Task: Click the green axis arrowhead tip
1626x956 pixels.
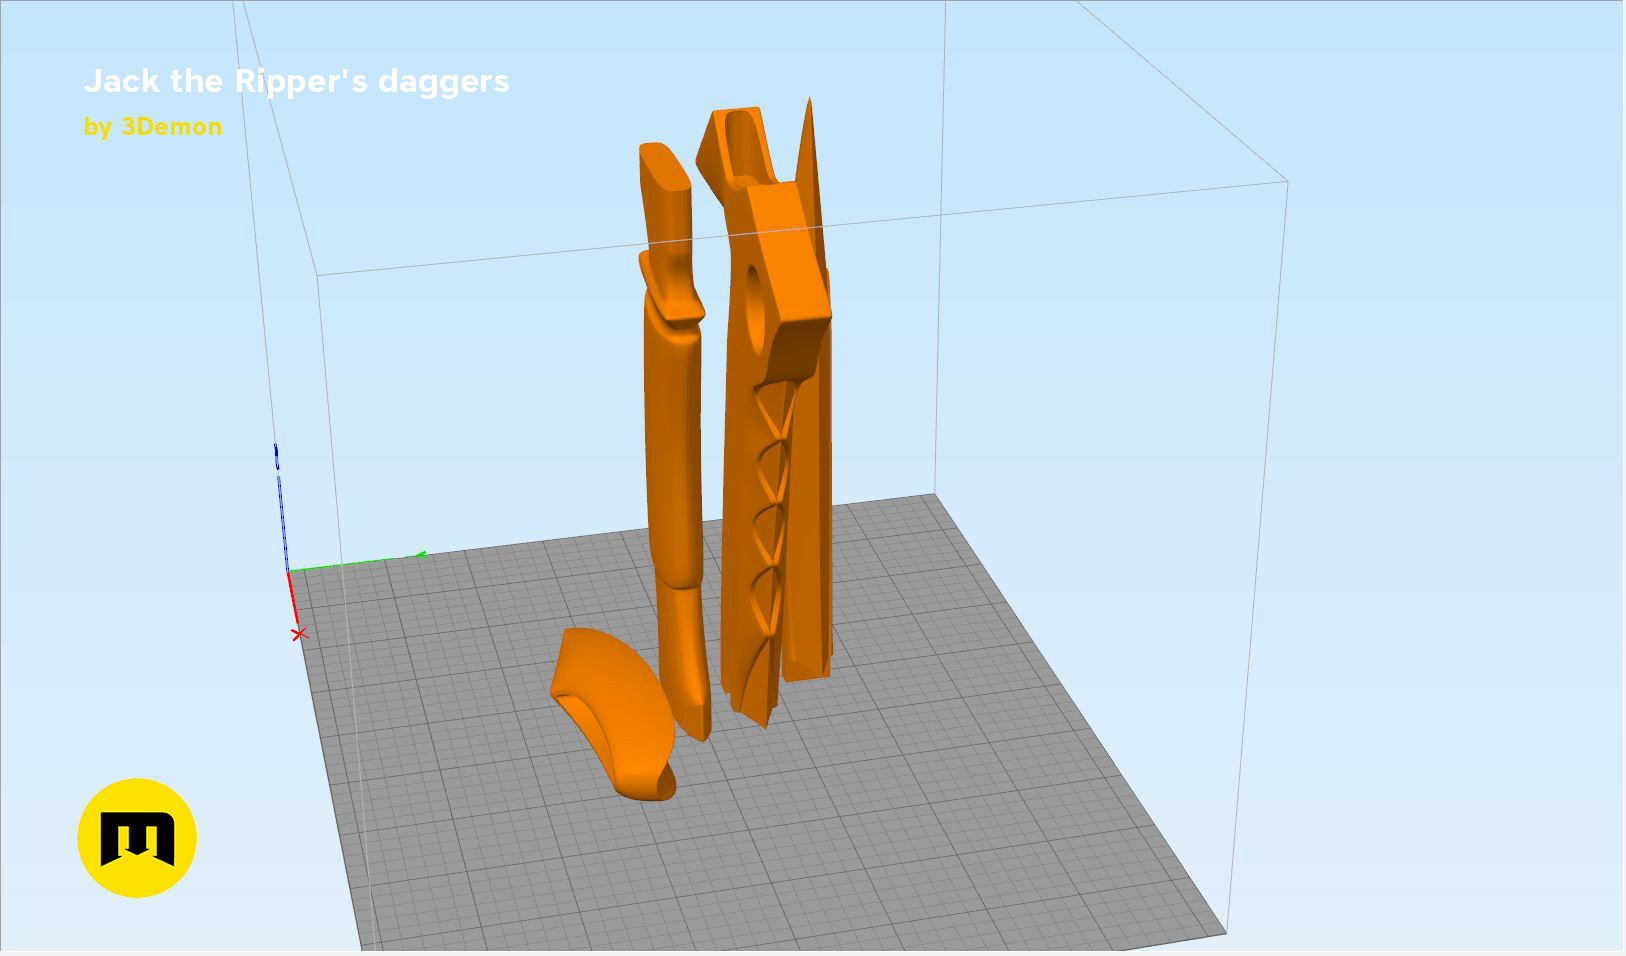Action: point(422,551)
